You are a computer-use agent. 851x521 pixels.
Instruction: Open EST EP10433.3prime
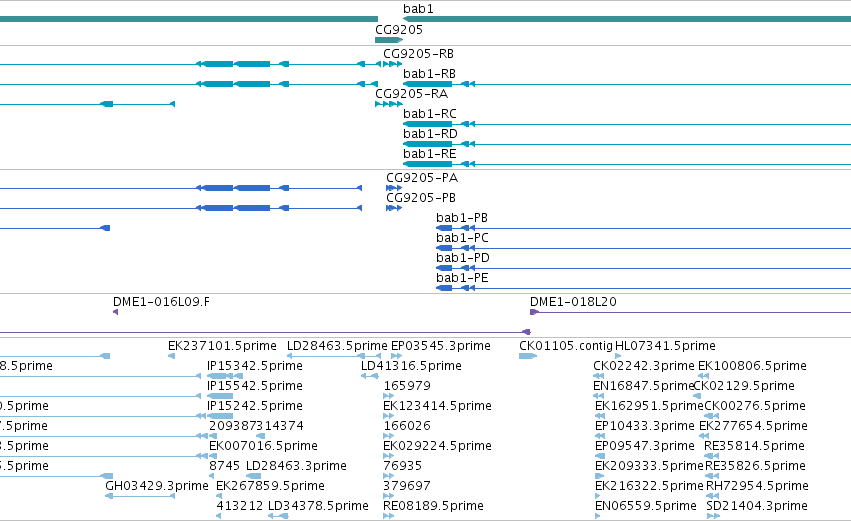645,426
